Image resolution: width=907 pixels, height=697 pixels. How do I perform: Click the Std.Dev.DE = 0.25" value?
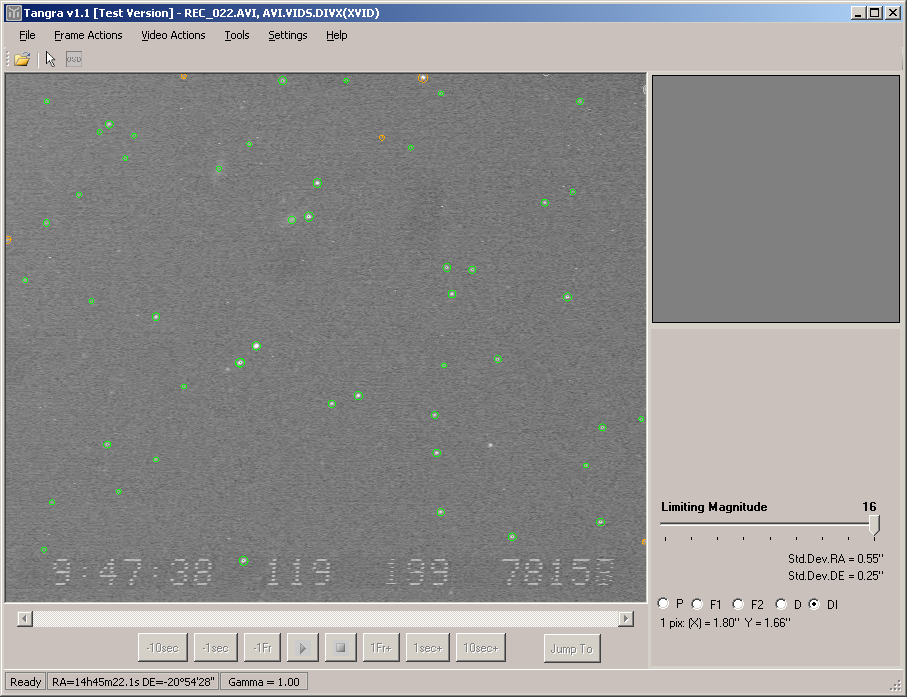point(835,576)
